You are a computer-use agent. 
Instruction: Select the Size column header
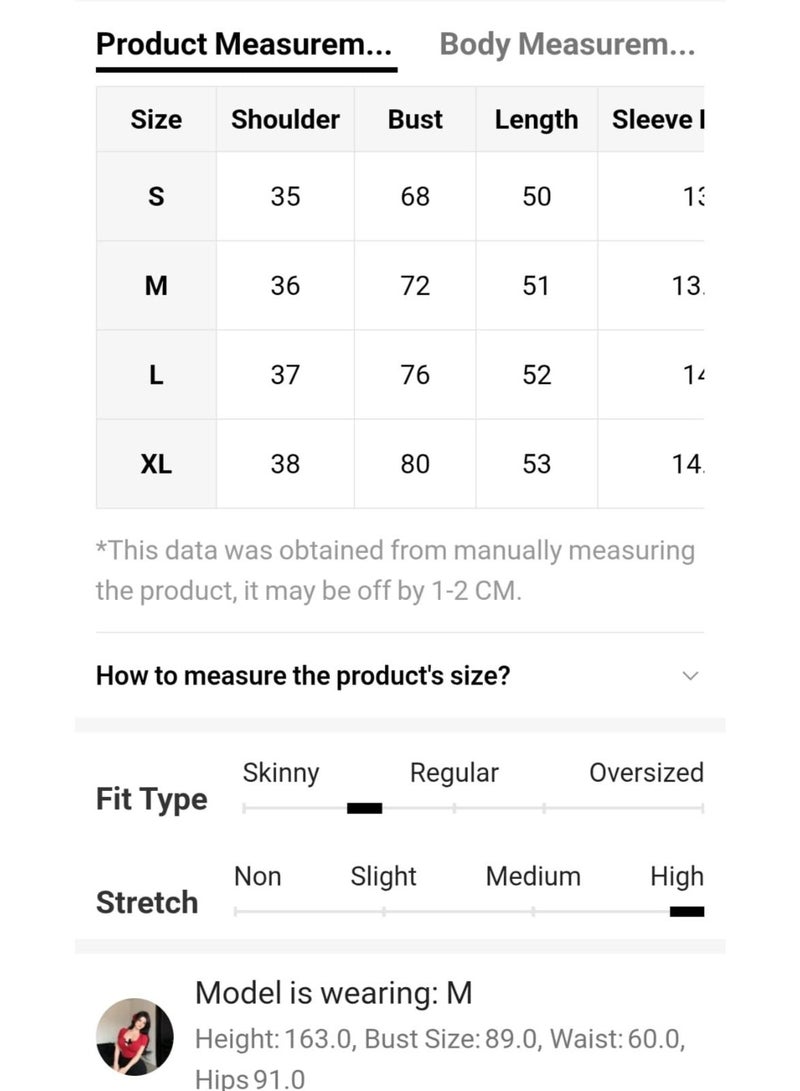[156, 120]
